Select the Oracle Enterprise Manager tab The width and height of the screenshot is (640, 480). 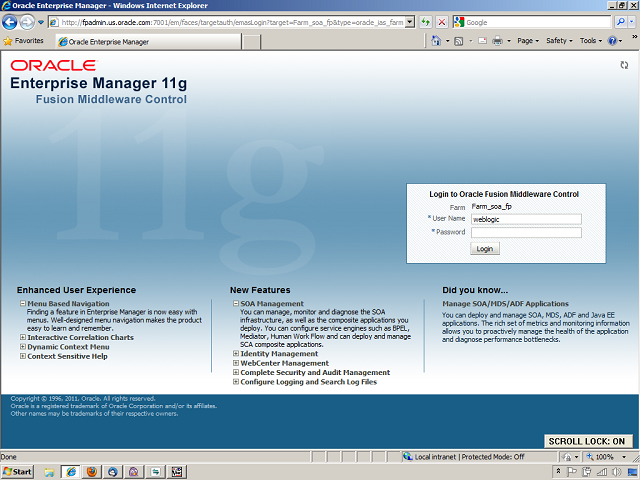(x=148, y=42)
